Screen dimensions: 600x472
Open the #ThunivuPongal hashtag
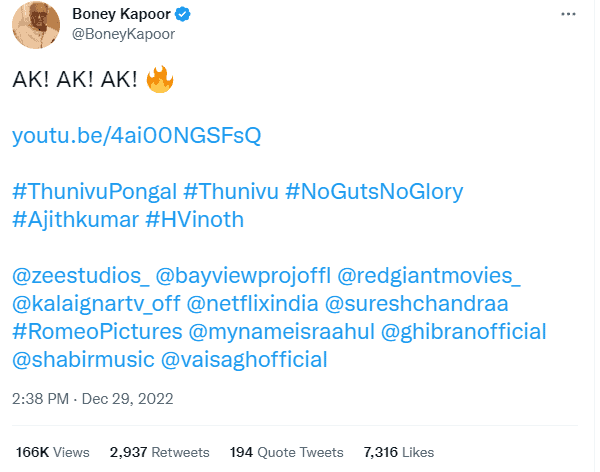coord(94,191)
